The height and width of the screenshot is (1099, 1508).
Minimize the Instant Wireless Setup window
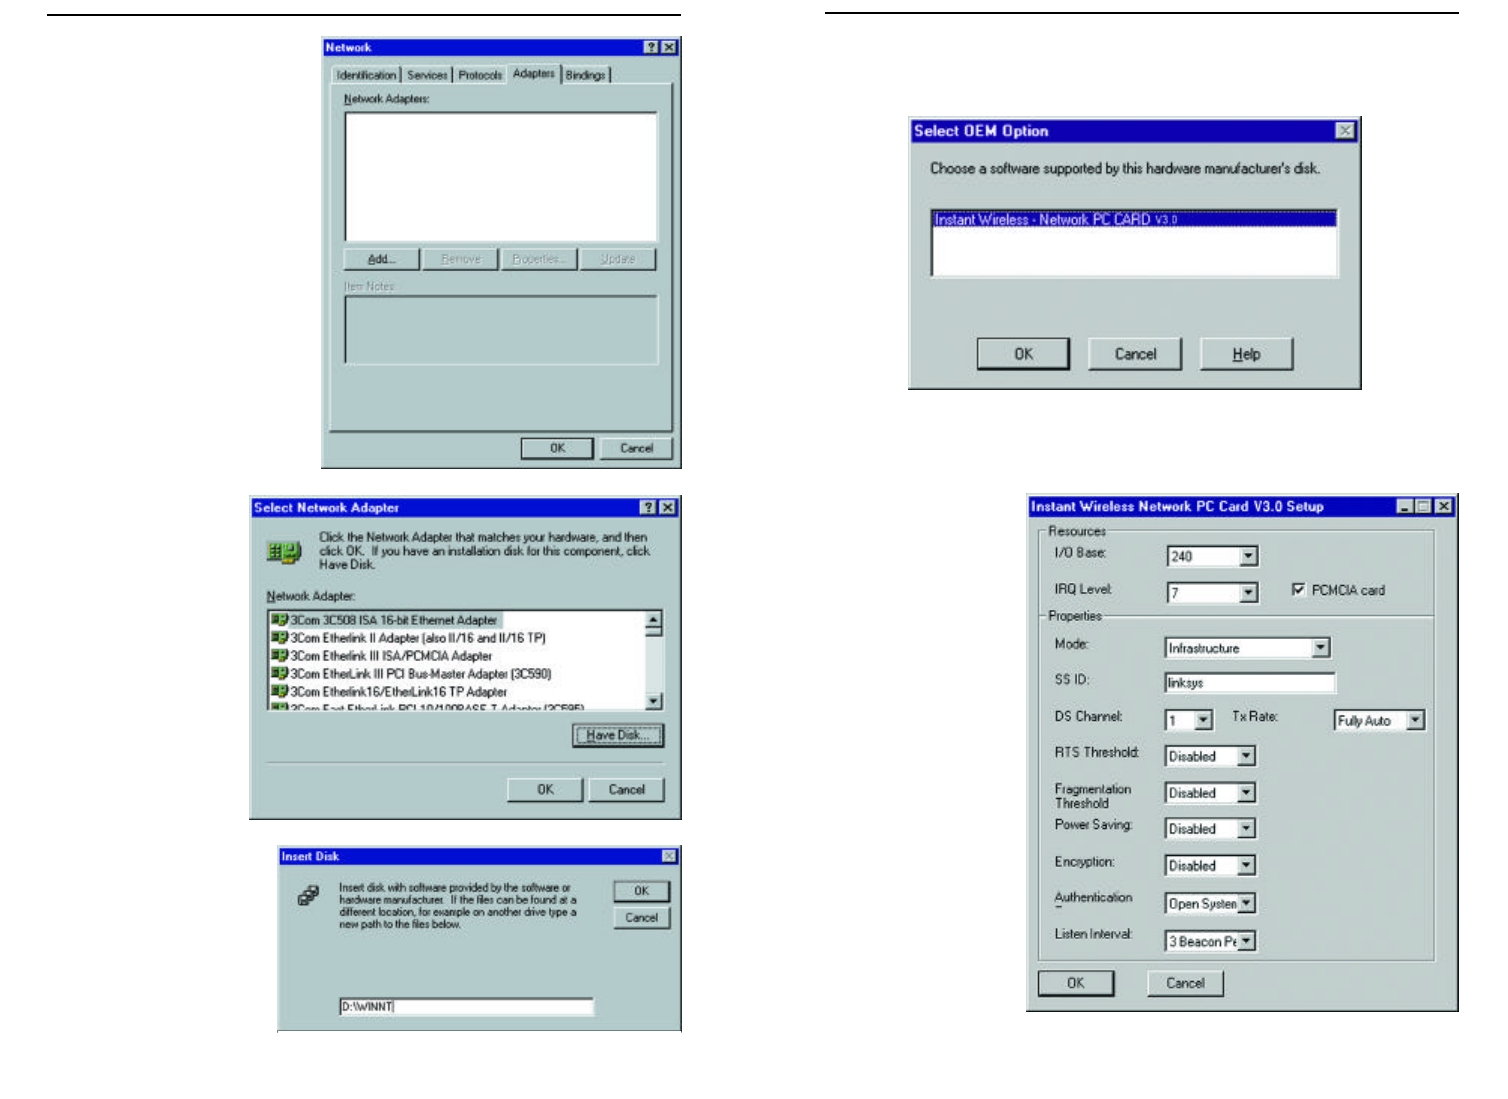[x=1406, y=506]
